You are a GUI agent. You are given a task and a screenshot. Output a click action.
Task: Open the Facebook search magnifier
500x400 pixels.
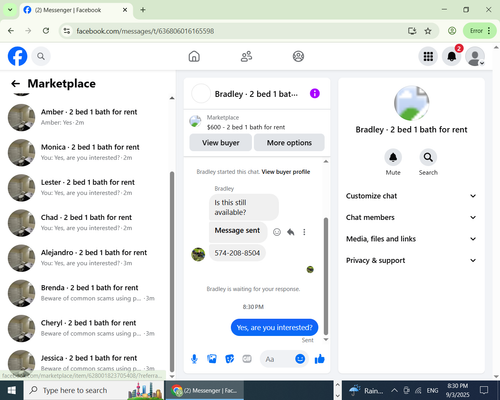[41, 56]
